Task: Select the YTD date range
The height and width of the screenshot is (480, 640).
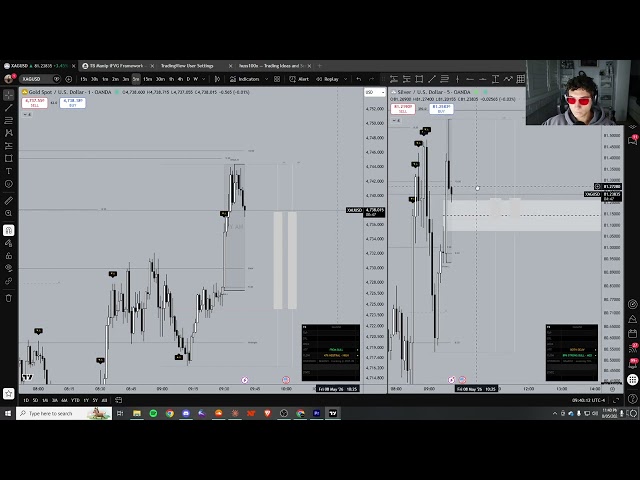Action: coord(75,400)
